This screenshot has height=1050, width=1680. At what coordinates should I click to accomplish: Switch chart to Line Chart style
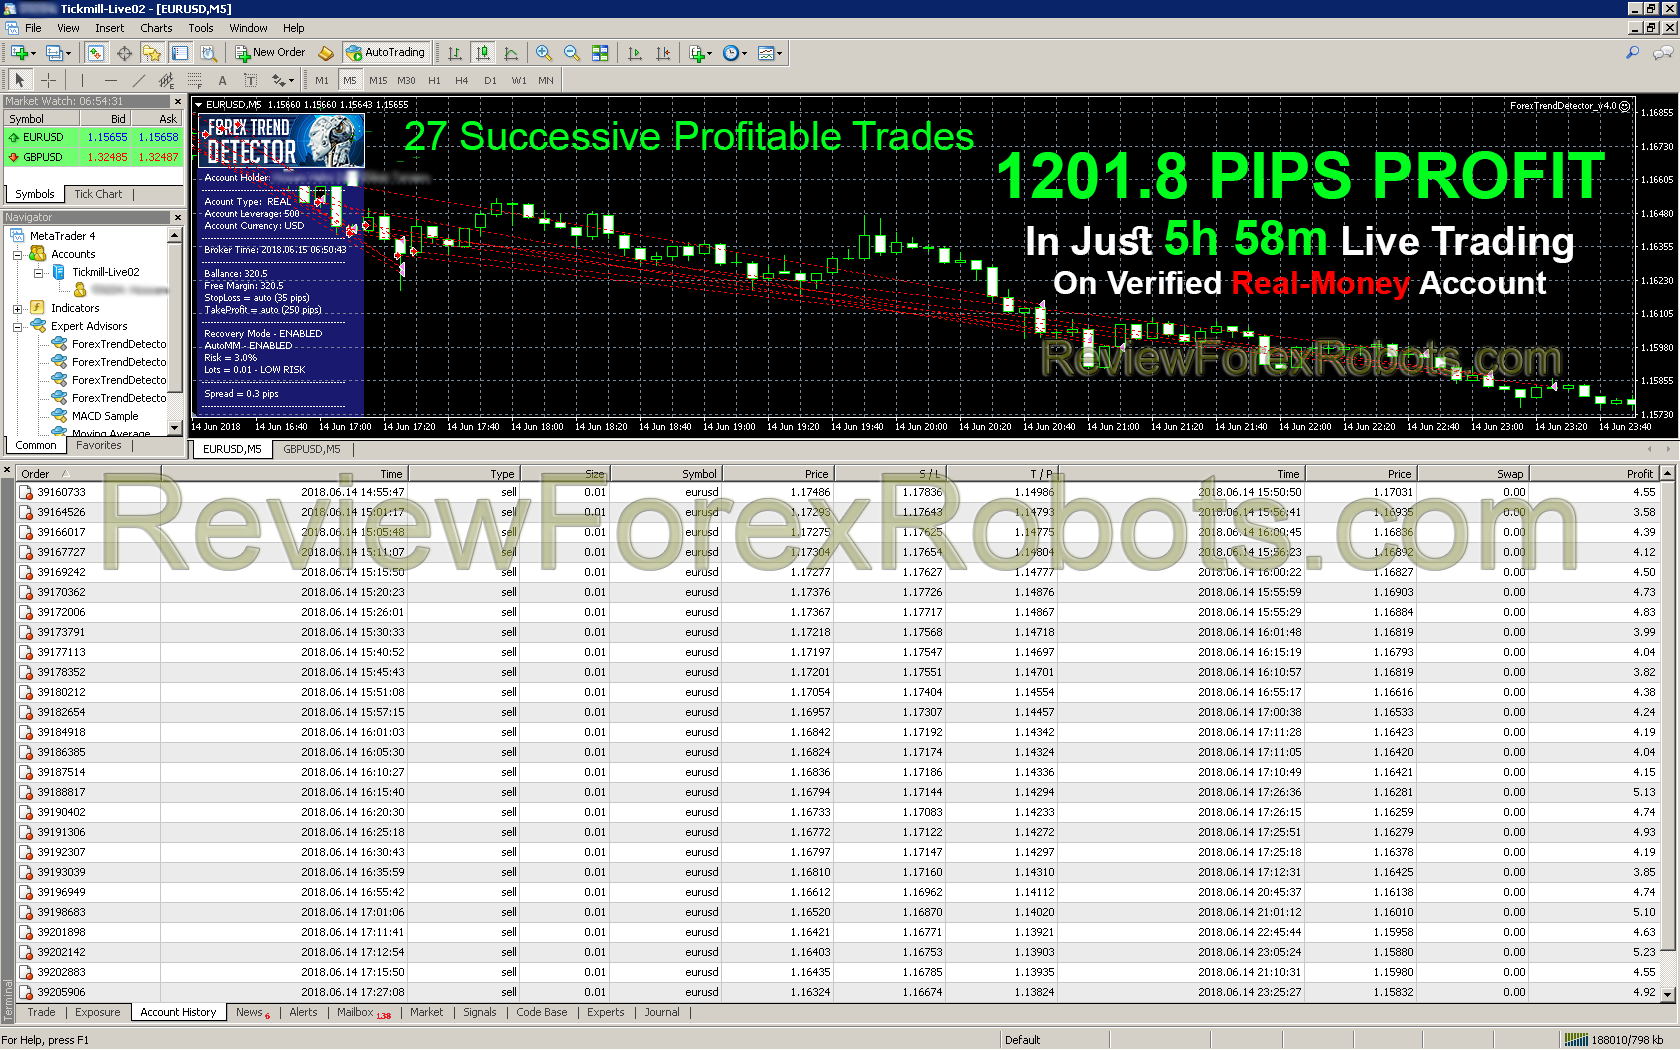tap(511, 53)
